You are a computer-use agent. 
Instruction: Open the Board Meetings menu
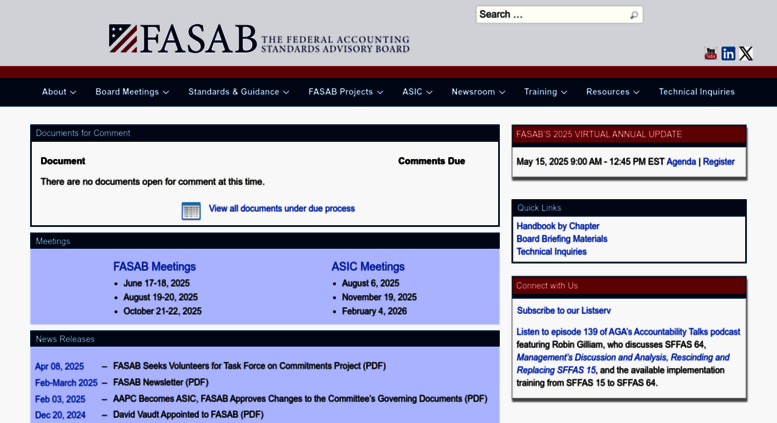pos(132,92)
